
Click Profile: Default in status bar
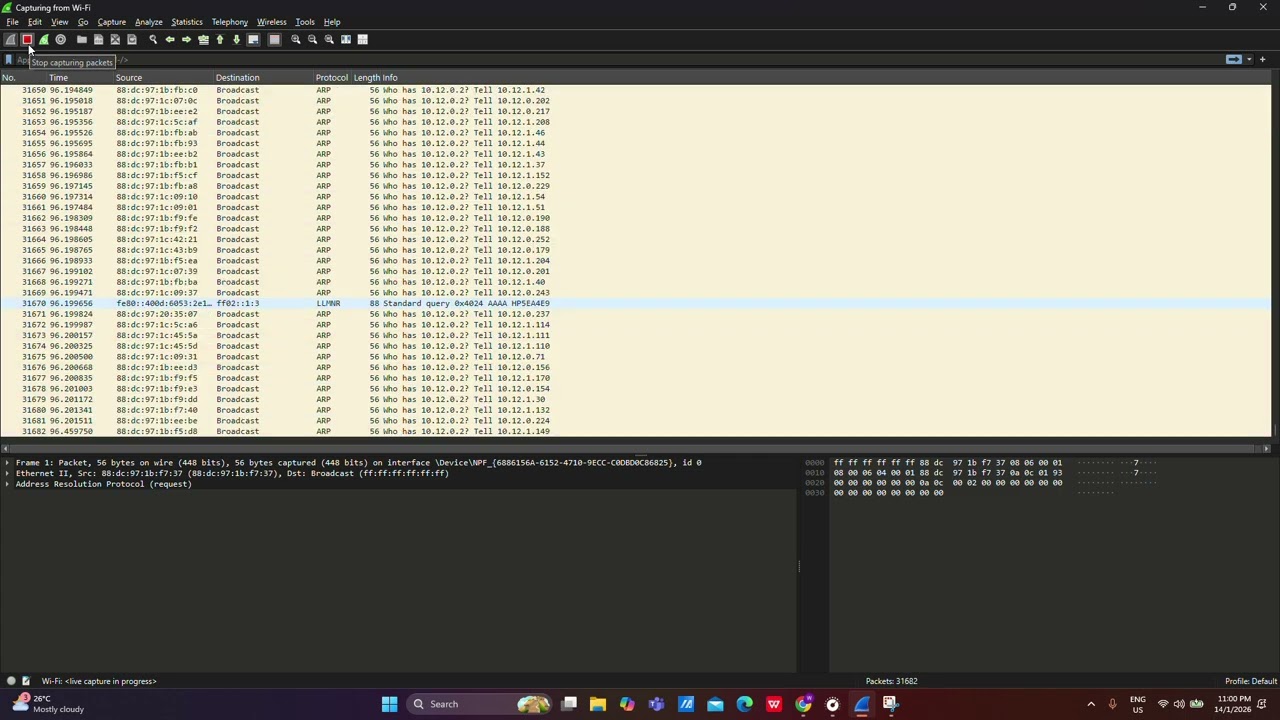(x=1251, y=681)
